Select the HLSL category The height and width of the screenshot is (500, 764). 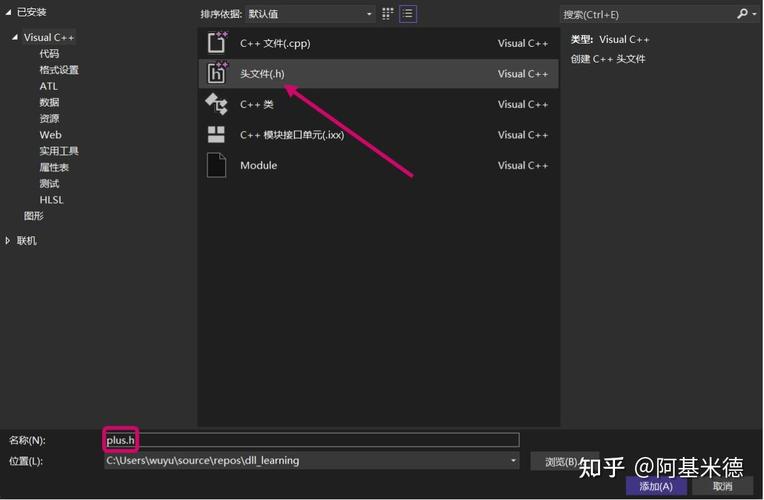coord(52,200)
